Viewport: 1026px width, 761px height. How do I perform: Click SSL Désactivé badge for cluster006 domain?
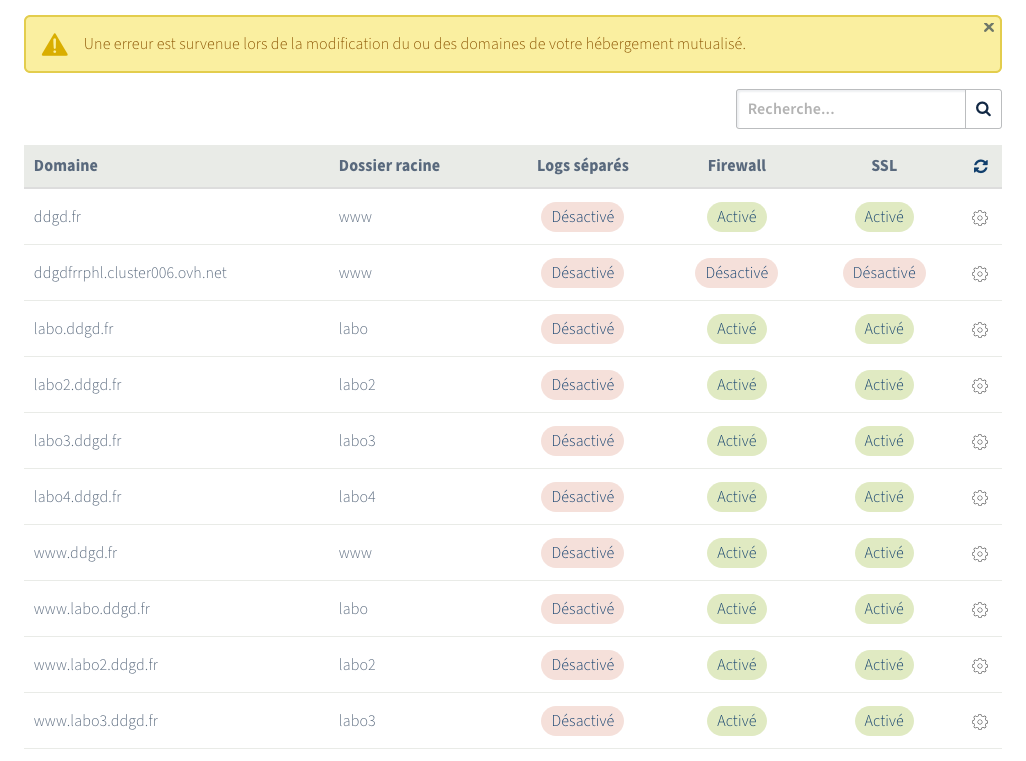[884, 273]
